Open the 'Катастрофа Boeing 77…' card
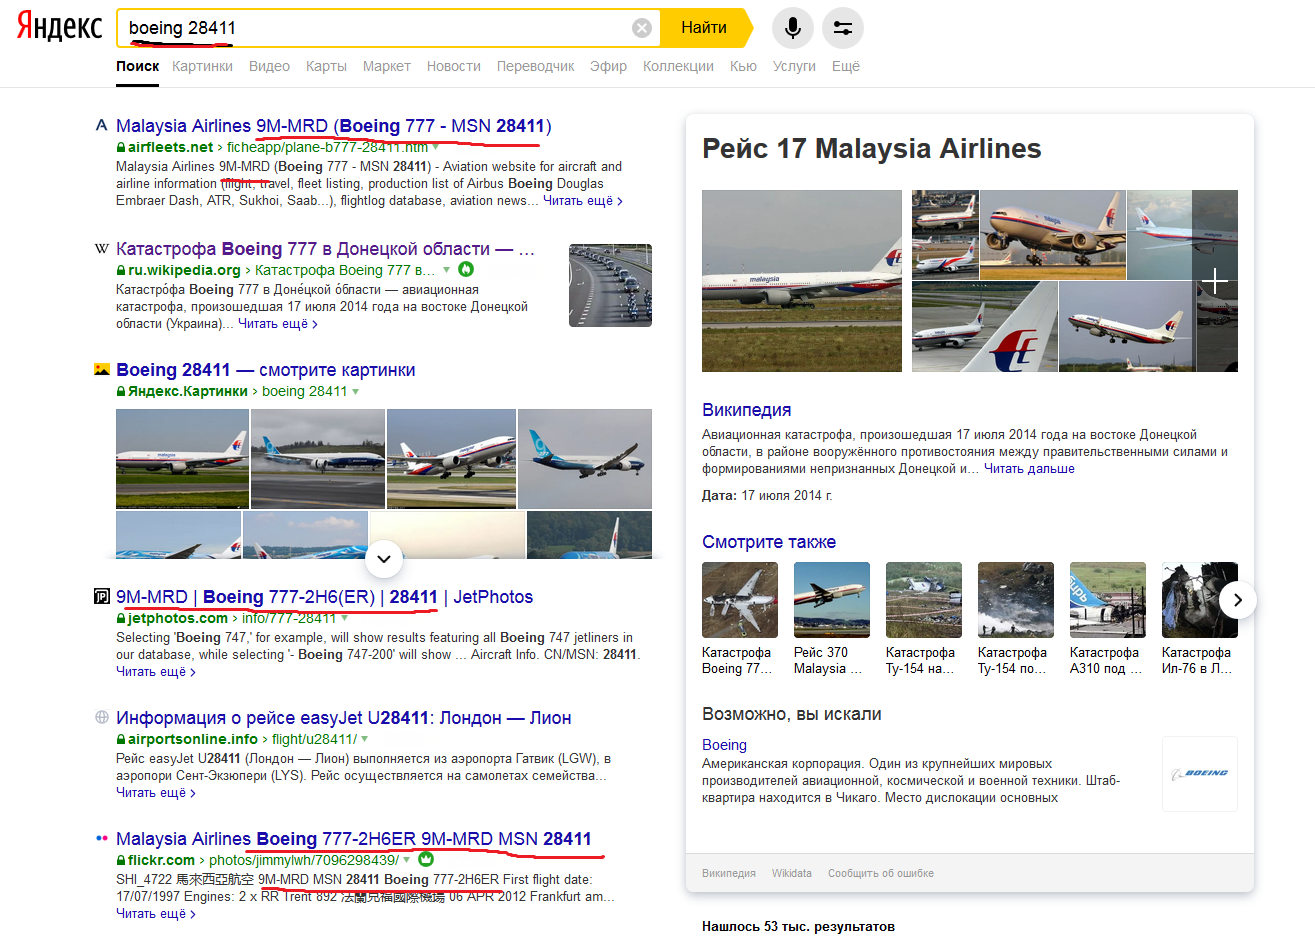1315x940 pixels. 739,620
